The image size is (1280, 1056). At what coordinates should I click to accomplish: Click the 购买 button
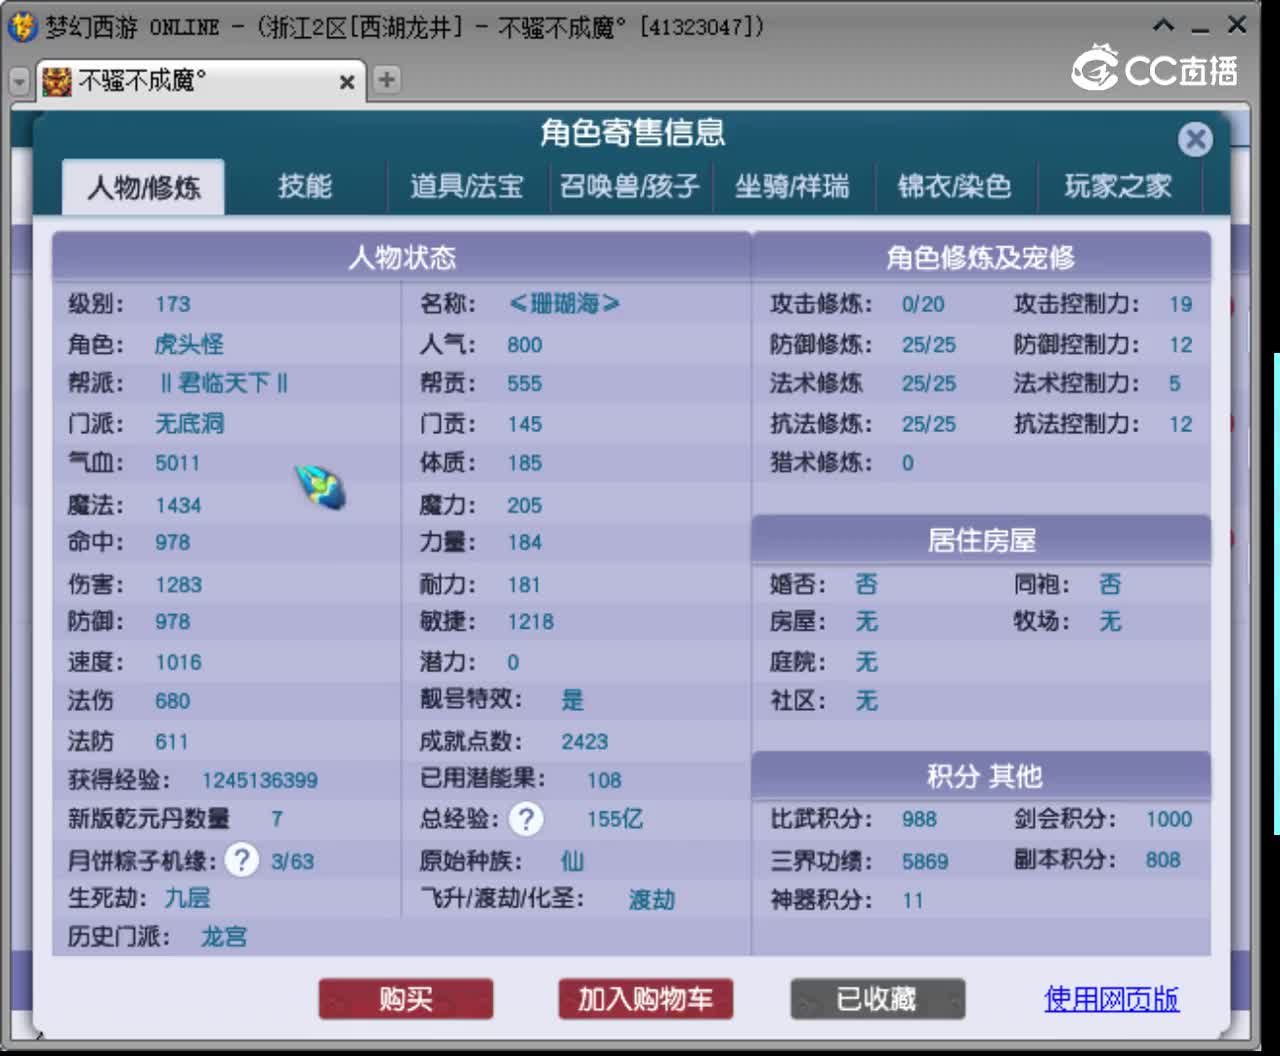coord(406,999)
